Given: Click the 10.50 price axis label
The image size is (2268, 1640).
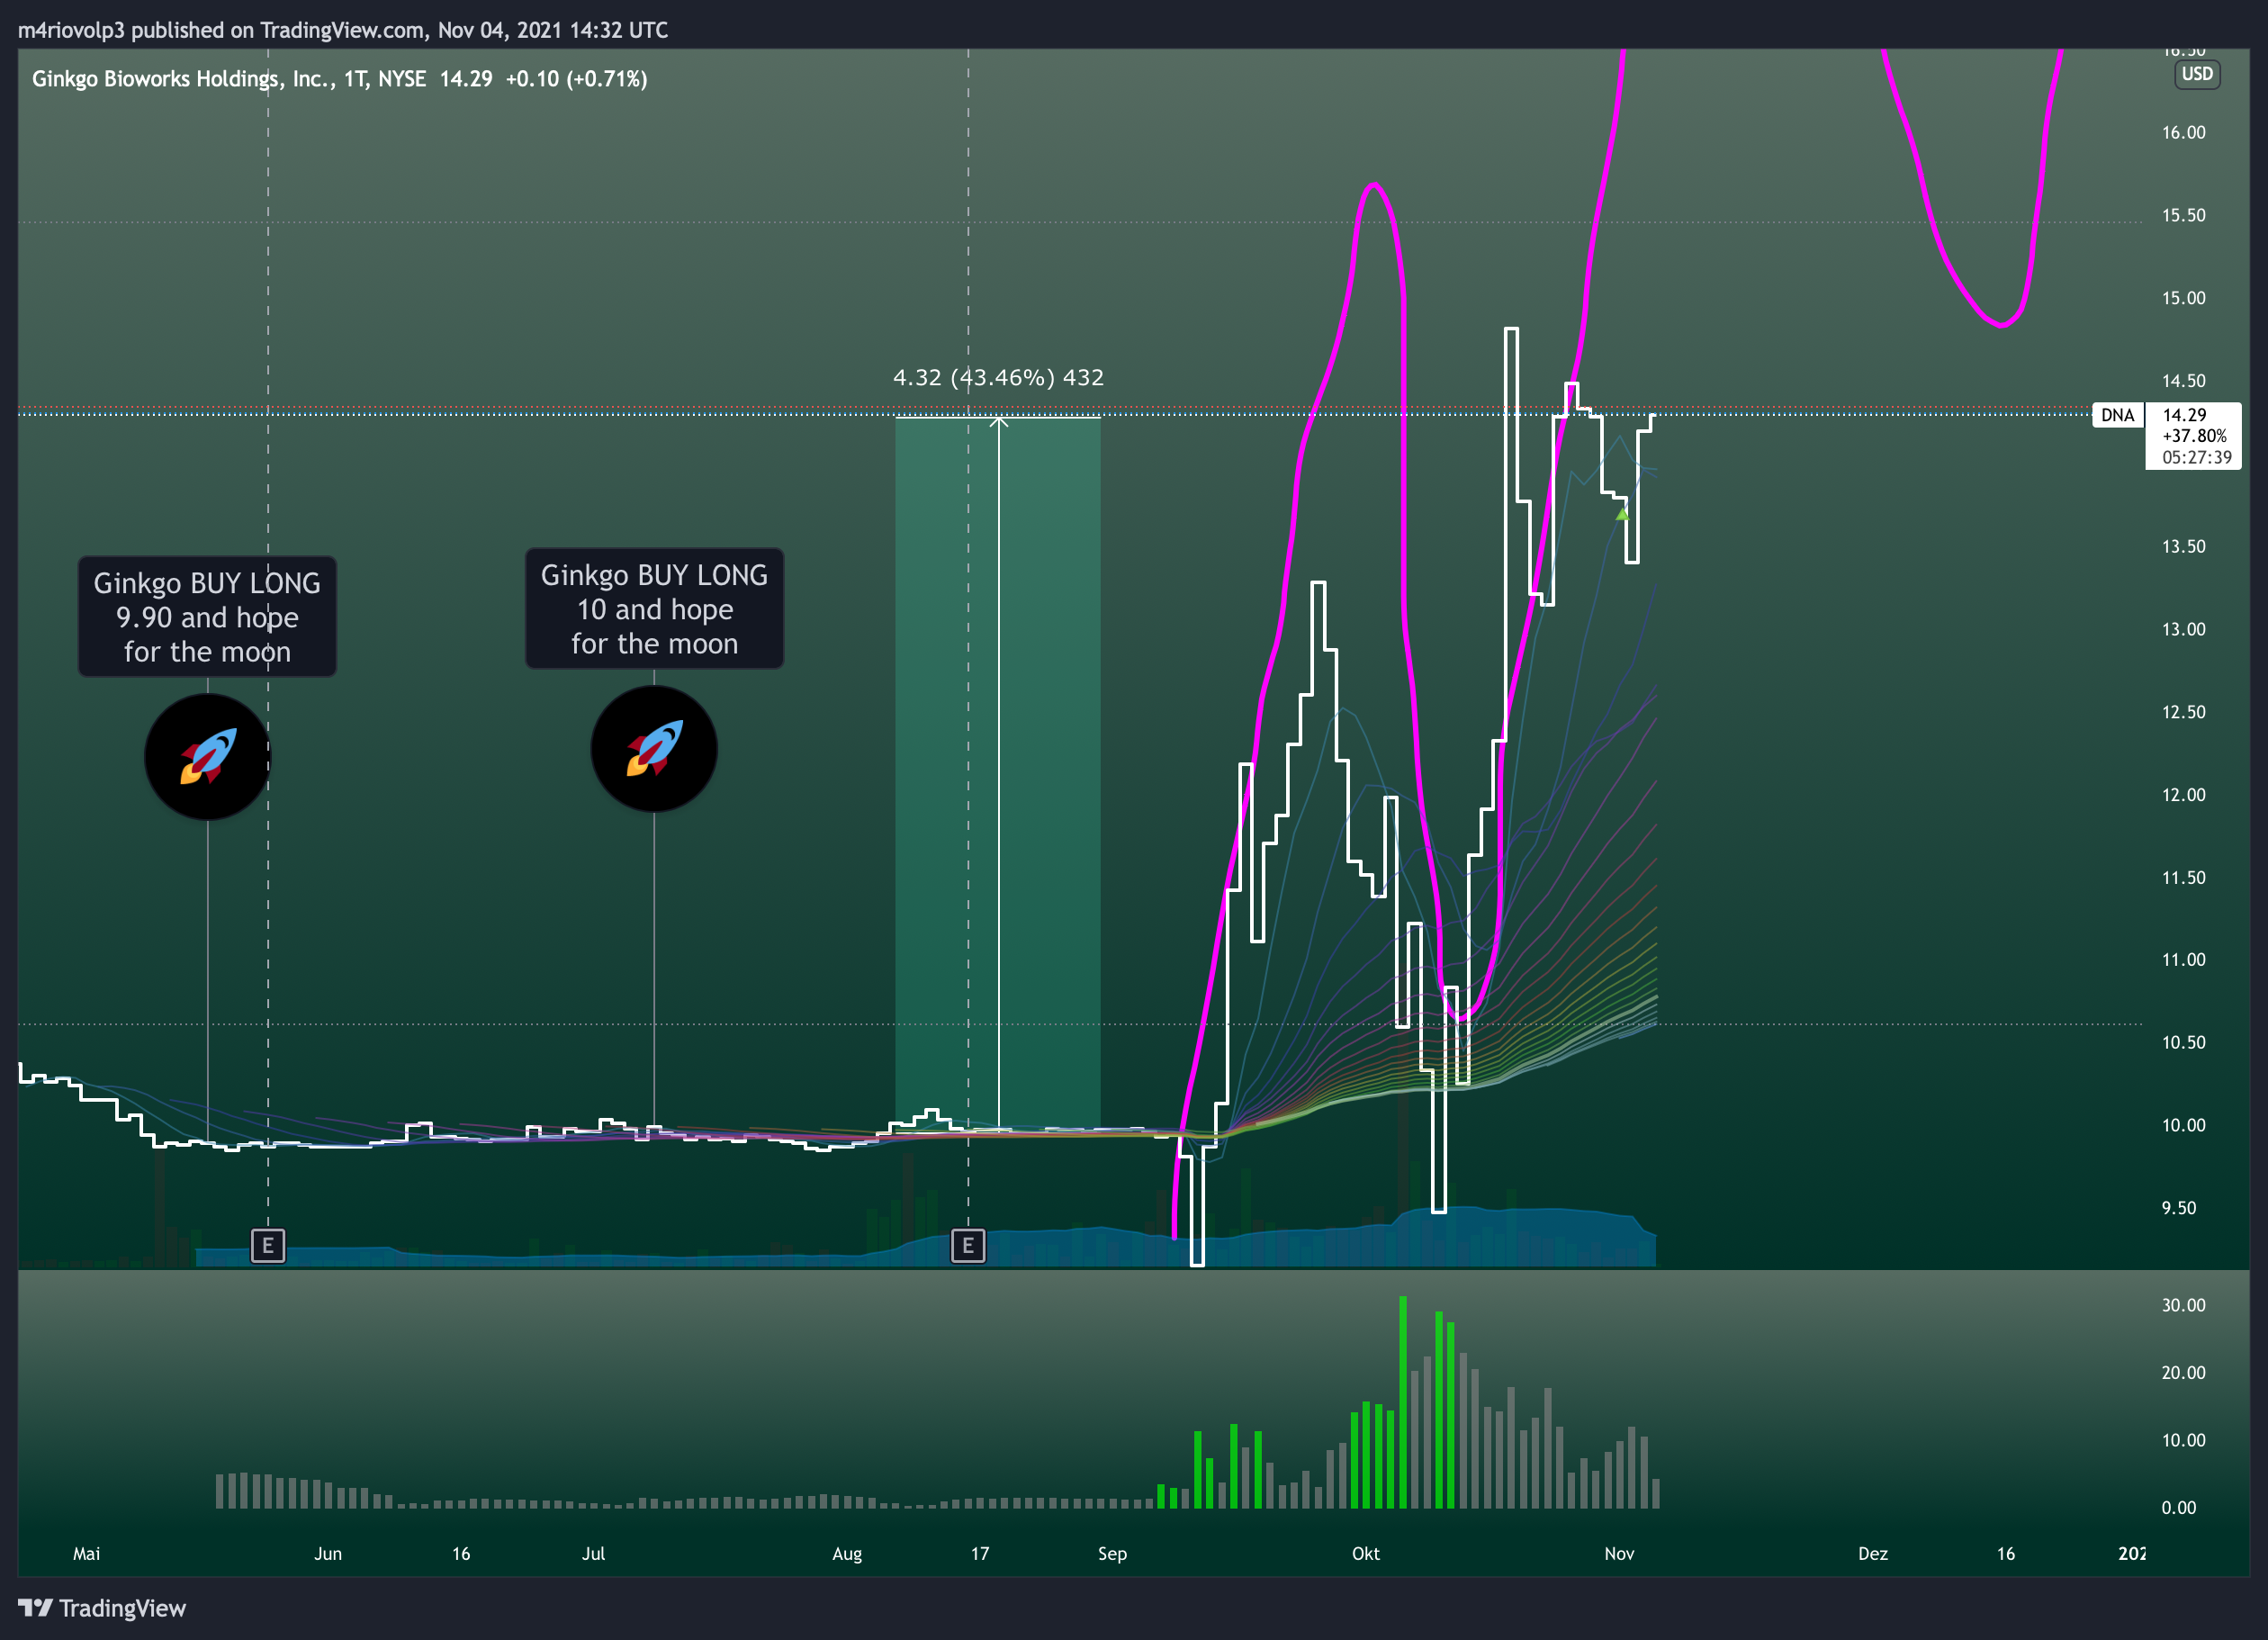Looking at the screenshot, I should pos(2183,1043).
